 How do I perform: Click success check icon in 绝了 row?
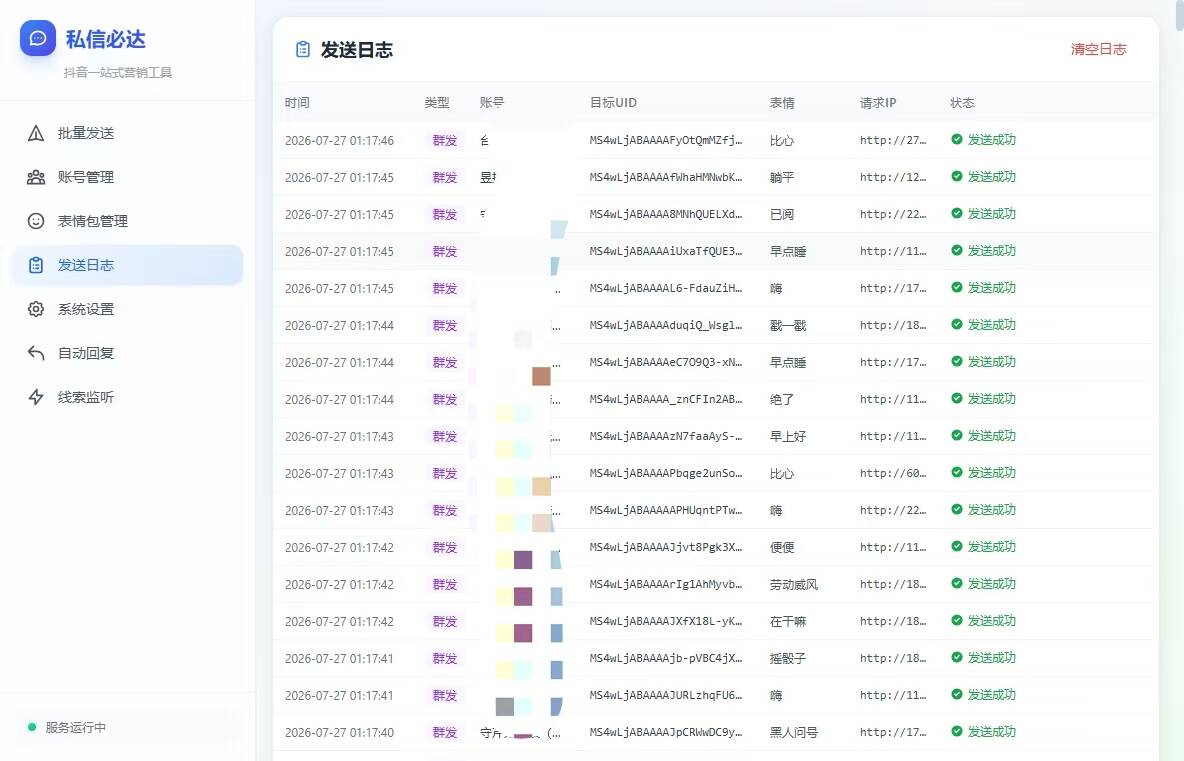pyautogui.click(x=957, y=399)
